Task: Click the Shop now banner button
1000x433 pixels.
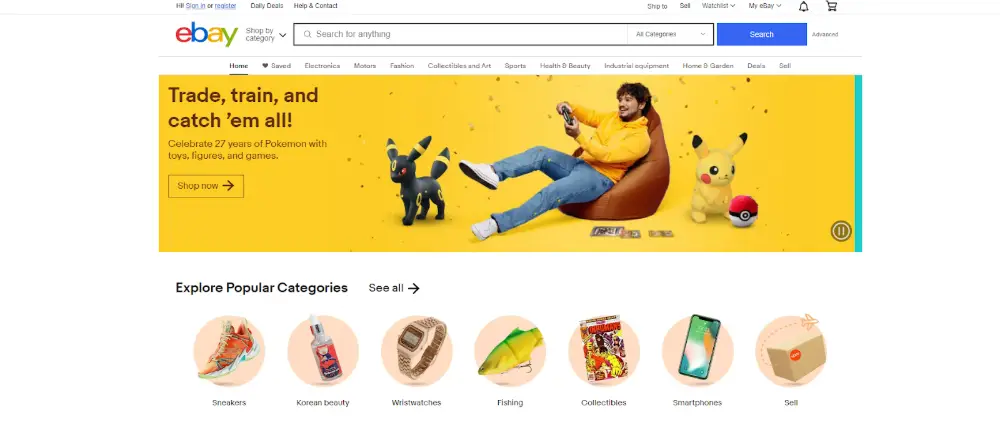Action: (206, 186)
